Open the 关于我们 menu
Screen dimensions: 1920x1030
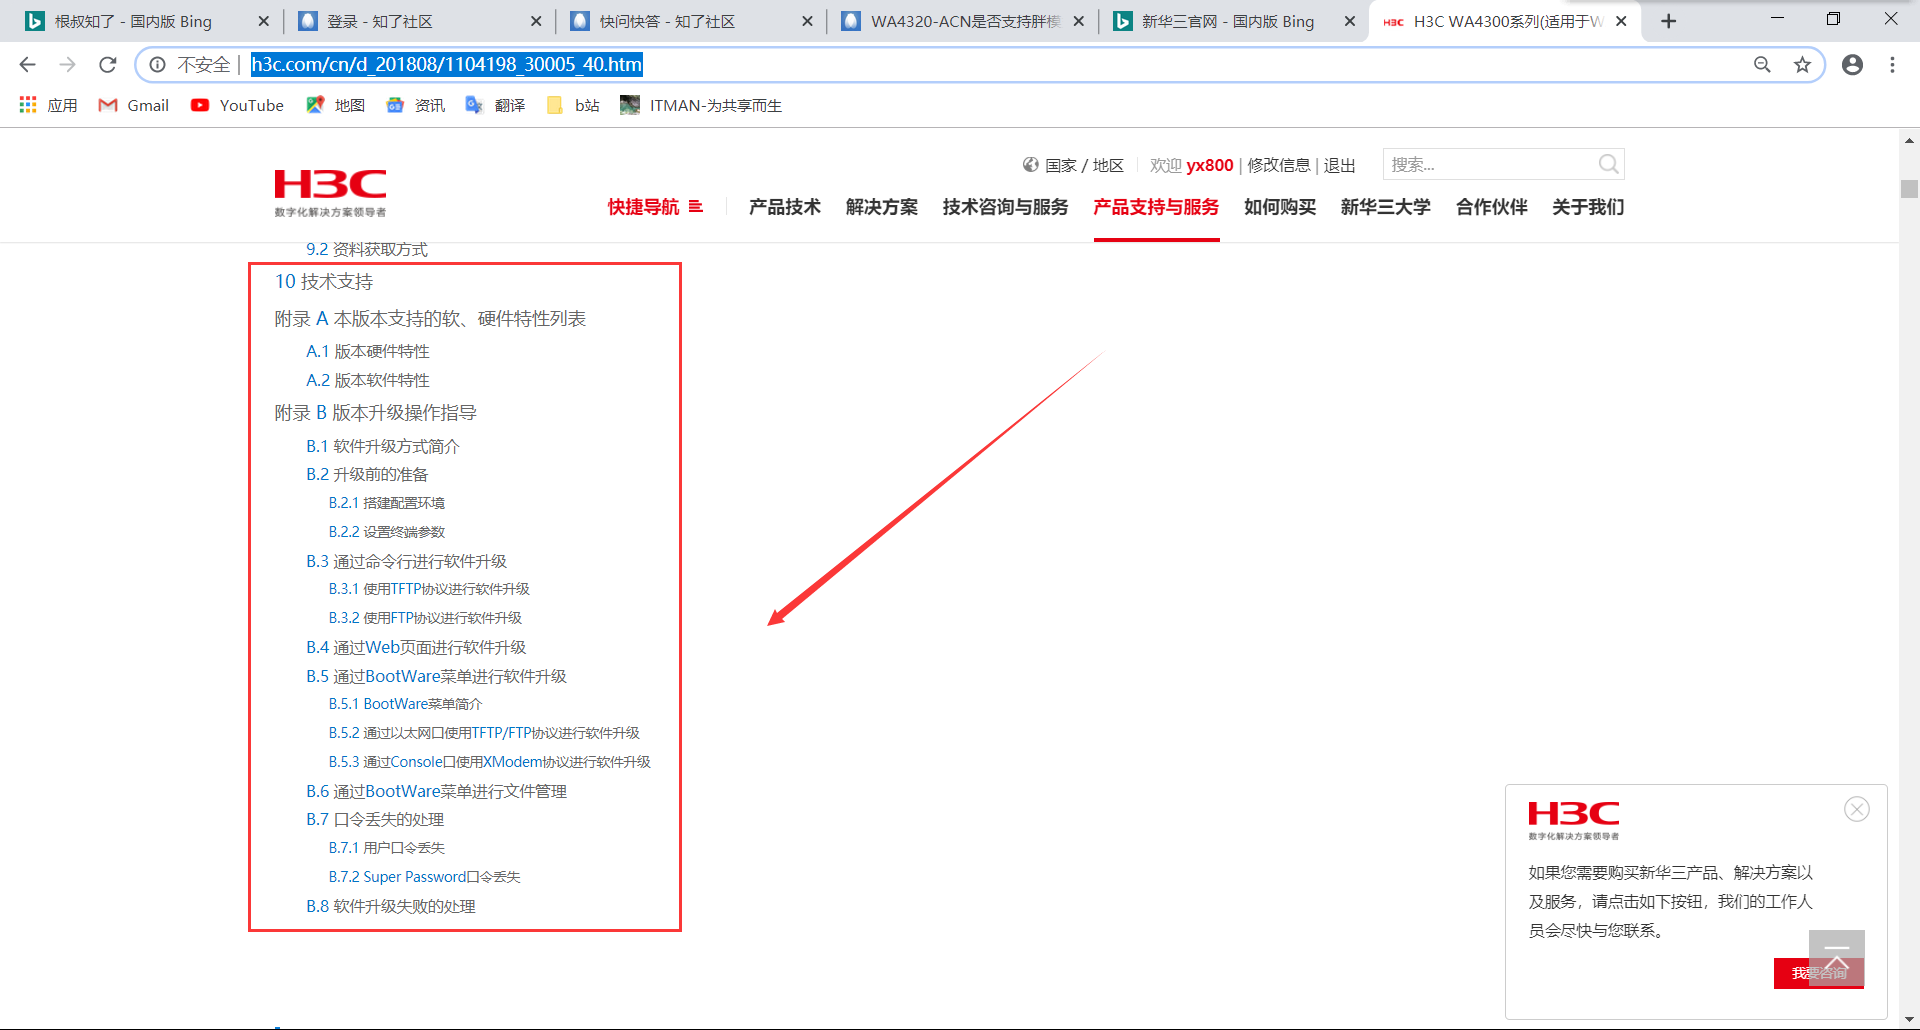(1588, 207)
